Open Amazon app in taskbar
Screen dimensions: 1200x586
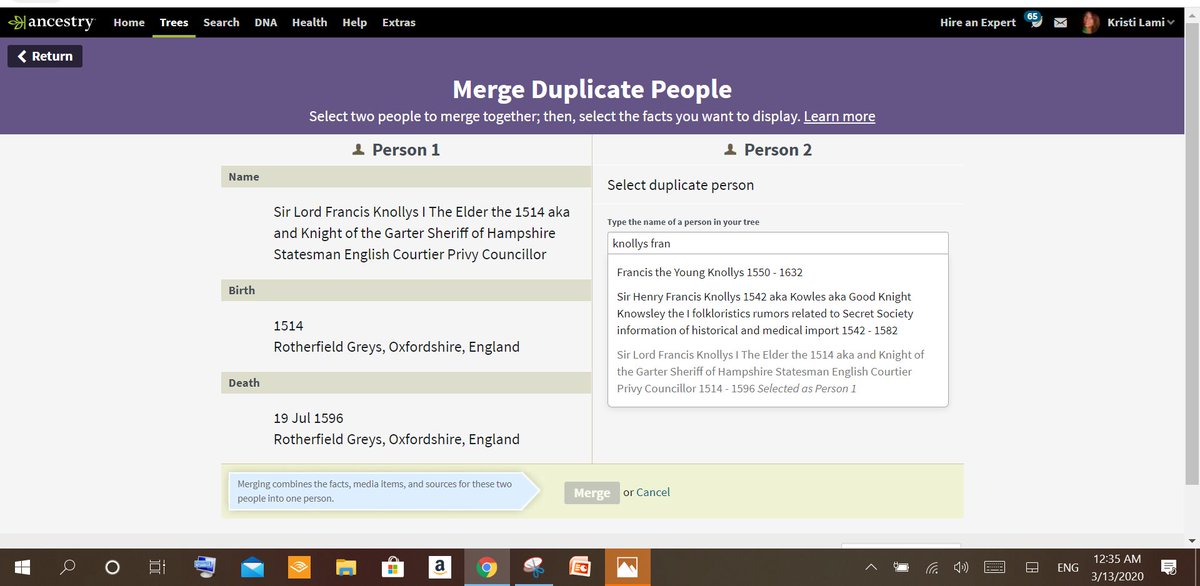click(x=439, y=567)
